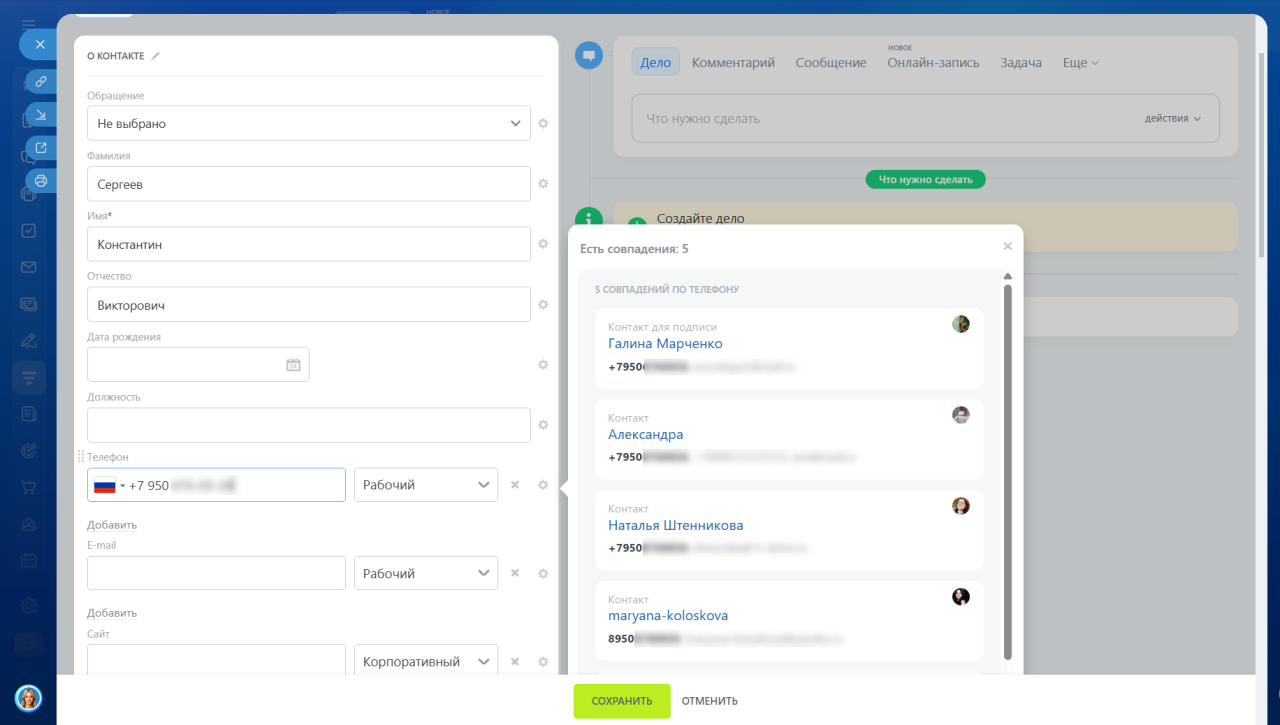
Task: Click the pencil icon next to О контакте
Action: point(155,56)
